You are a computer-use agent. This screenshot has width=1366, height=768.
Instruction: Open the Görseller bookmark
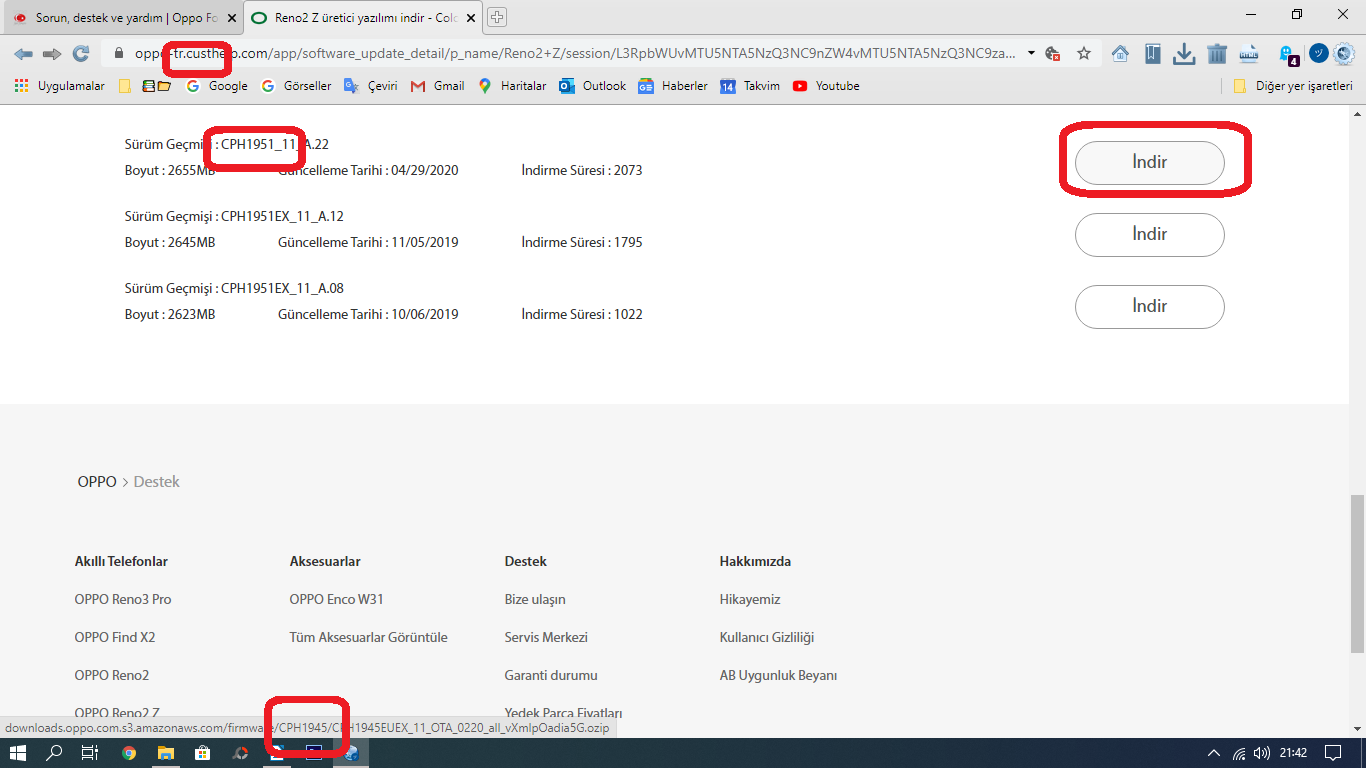point(296,86)
